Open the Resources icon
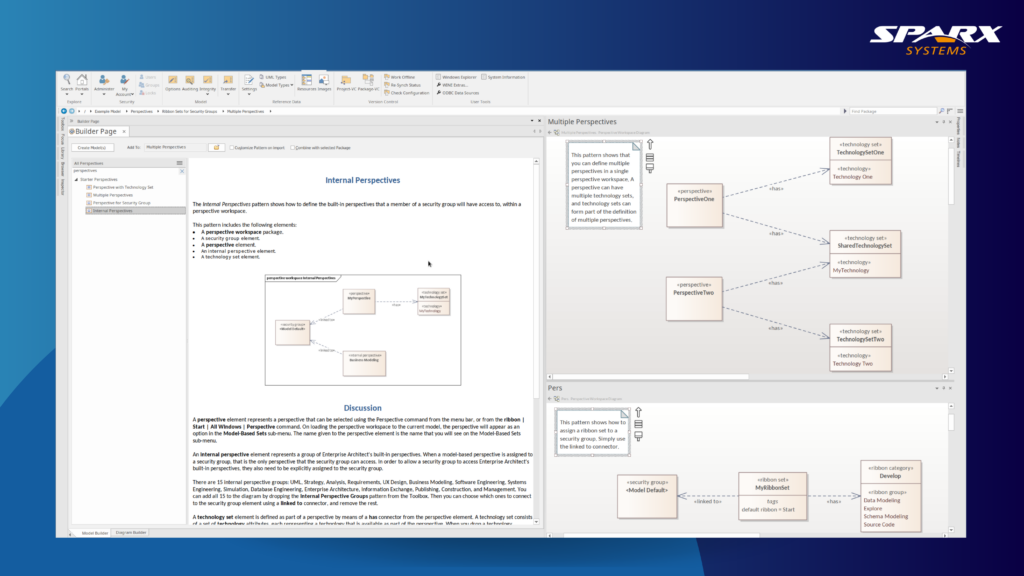The height and width of the screenshot is (576, 1024). coord(306,83)
